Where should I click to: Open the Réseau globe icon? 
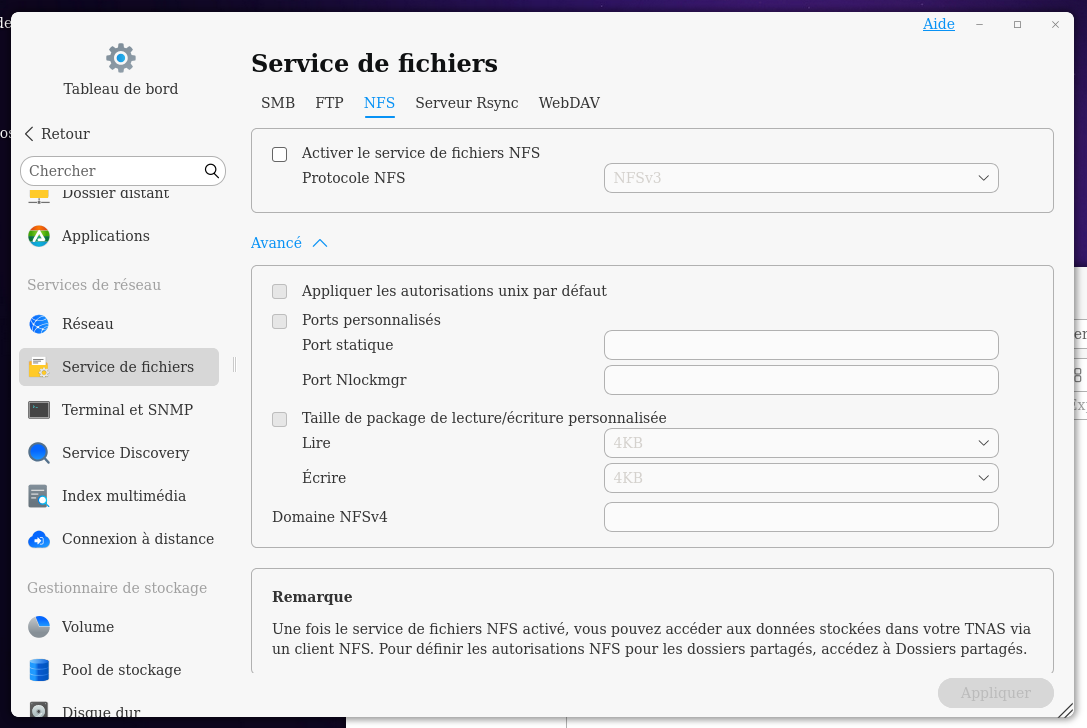coord(39,324)
